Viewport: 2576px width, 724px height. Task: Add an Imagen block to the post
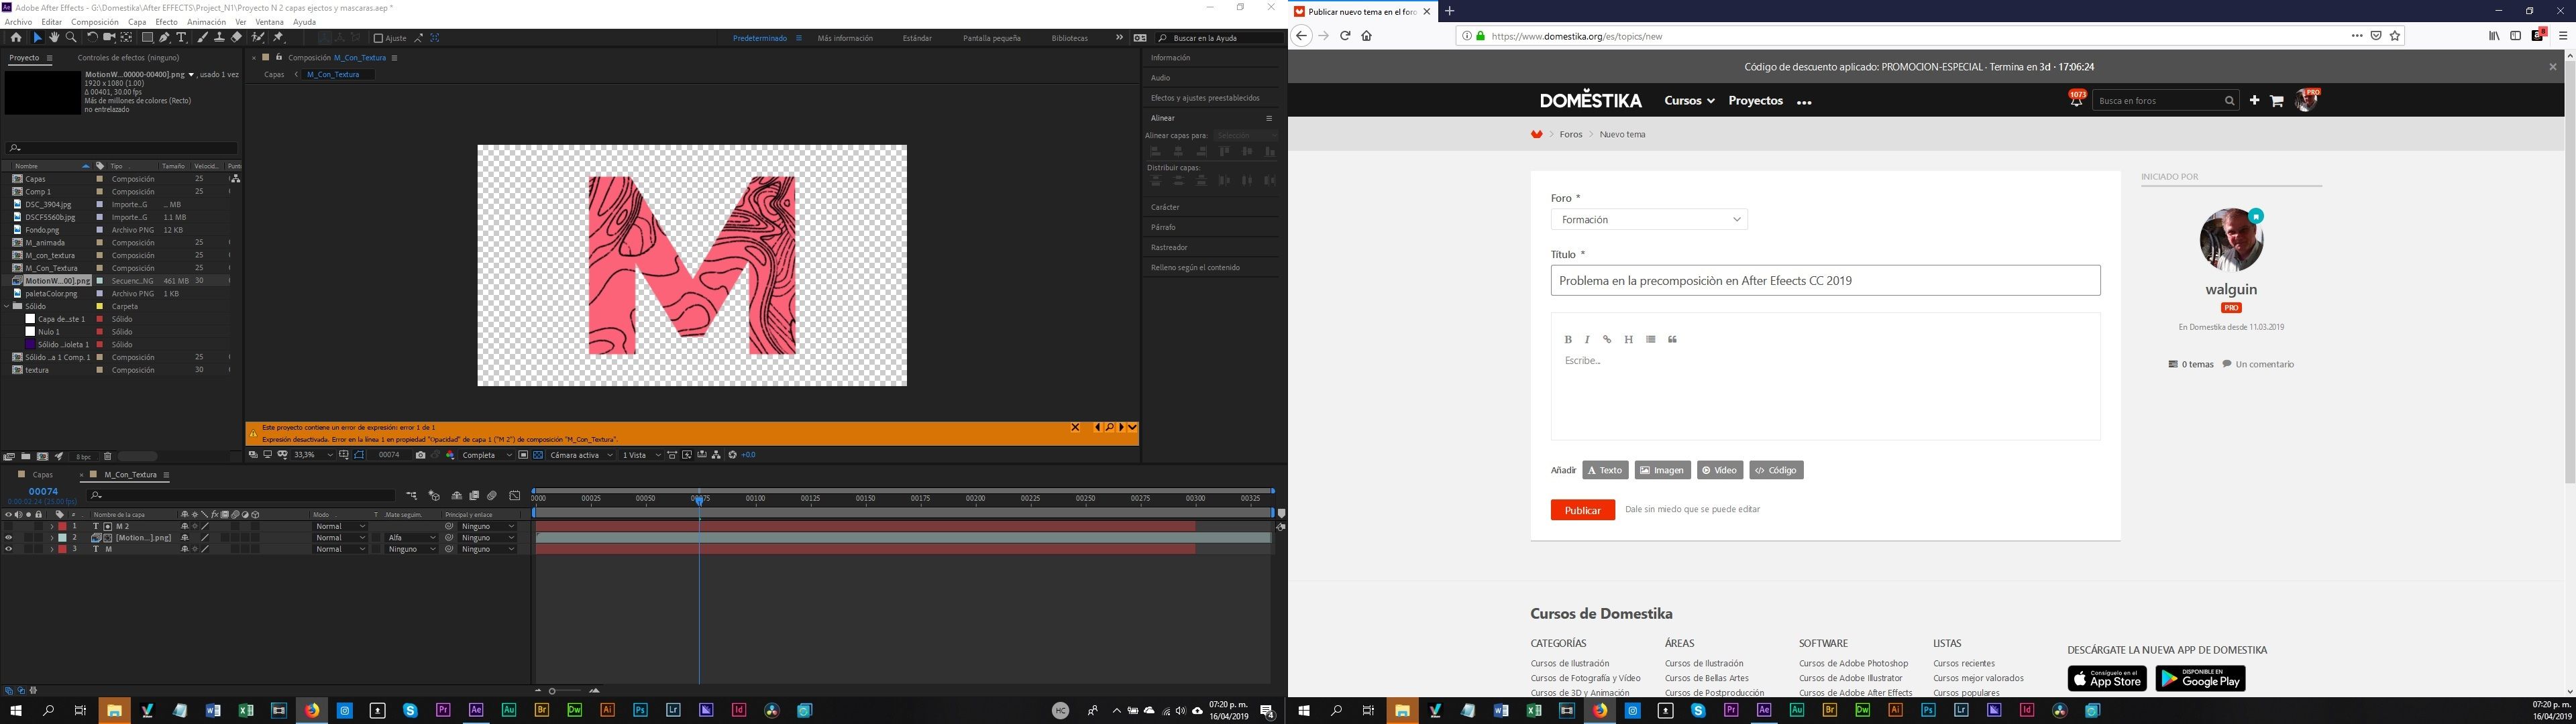pos(1662,470)
